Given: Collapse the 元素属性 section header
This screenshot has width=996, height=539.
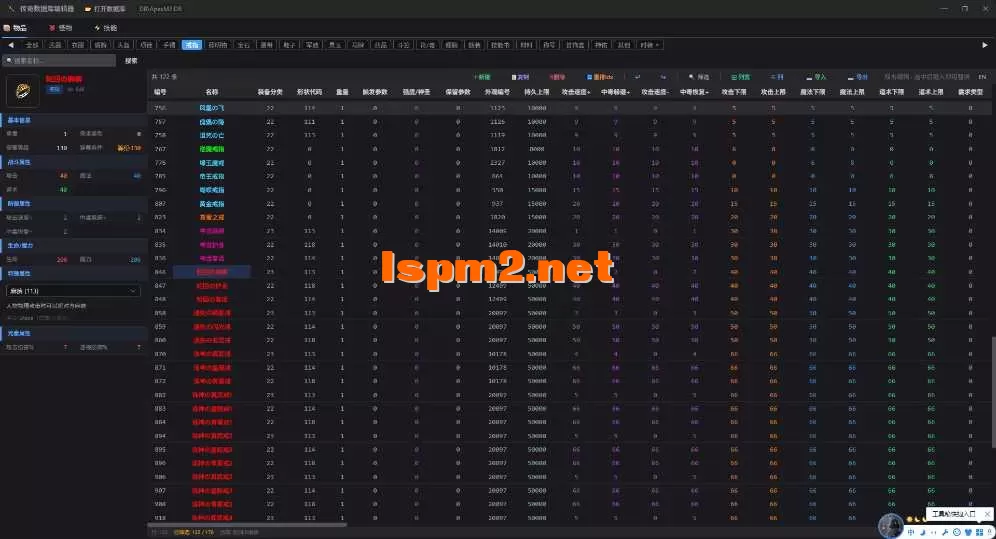Looking at the screenshot, I should [x=74, y=333].
